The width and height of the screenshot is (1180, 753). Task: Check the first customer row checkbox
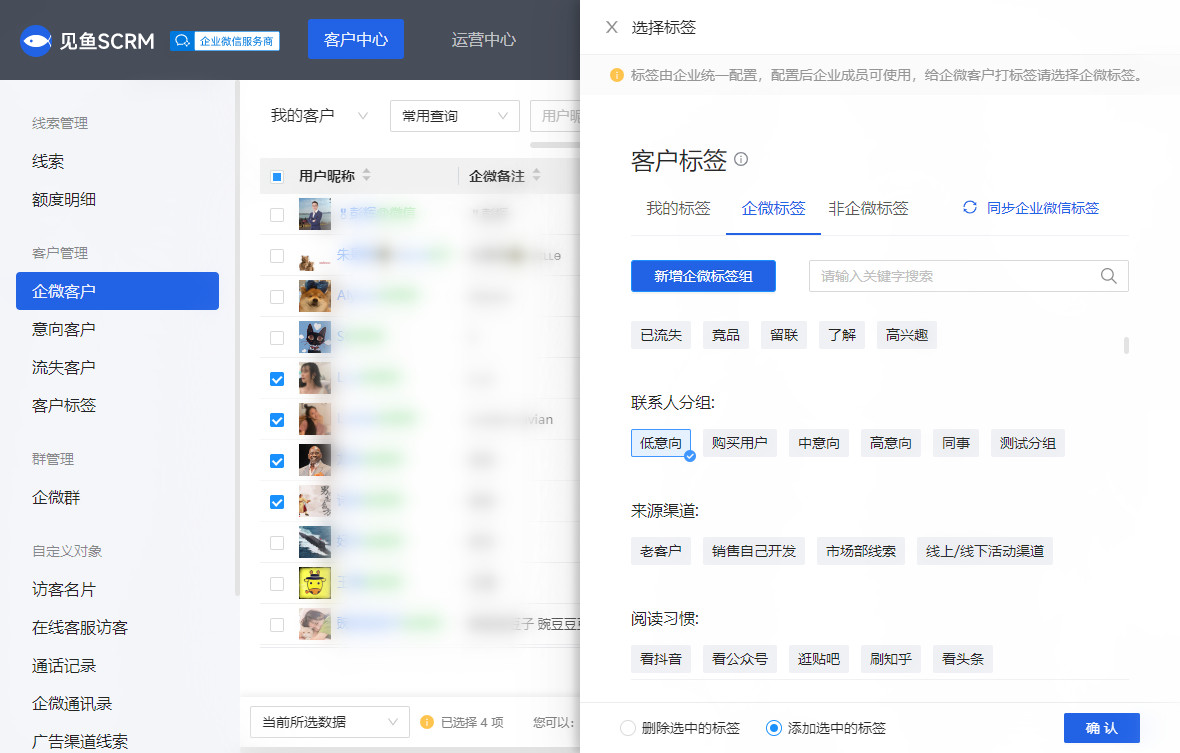pyautogui.click(x=277, y=215)
